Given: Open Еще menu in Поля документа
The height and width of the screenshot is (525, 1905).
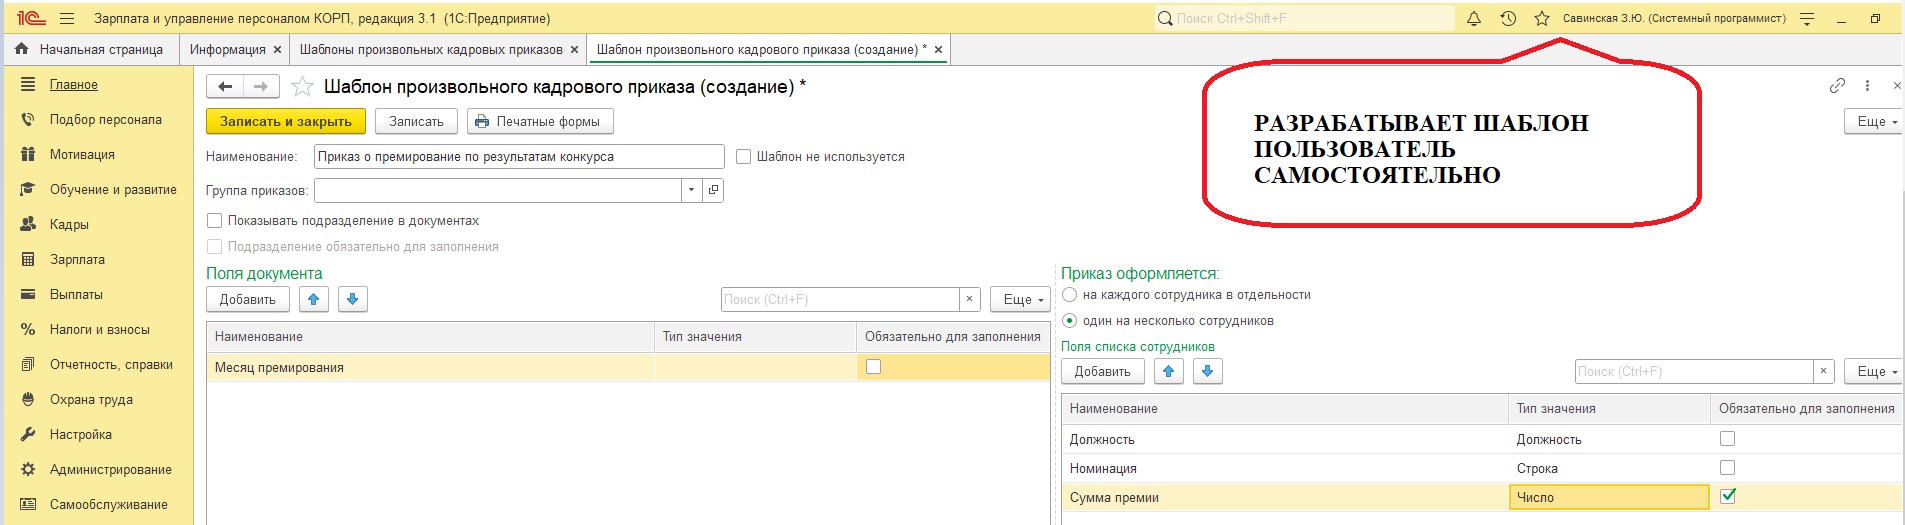Looking at the screenshot, I should point(1020,299).
